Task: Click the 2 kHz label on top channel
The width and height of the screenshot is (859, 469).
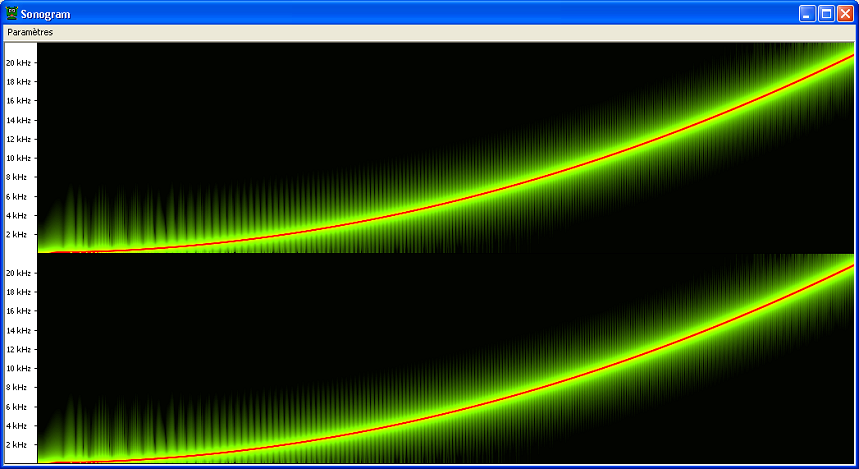Action: (16, 234)
